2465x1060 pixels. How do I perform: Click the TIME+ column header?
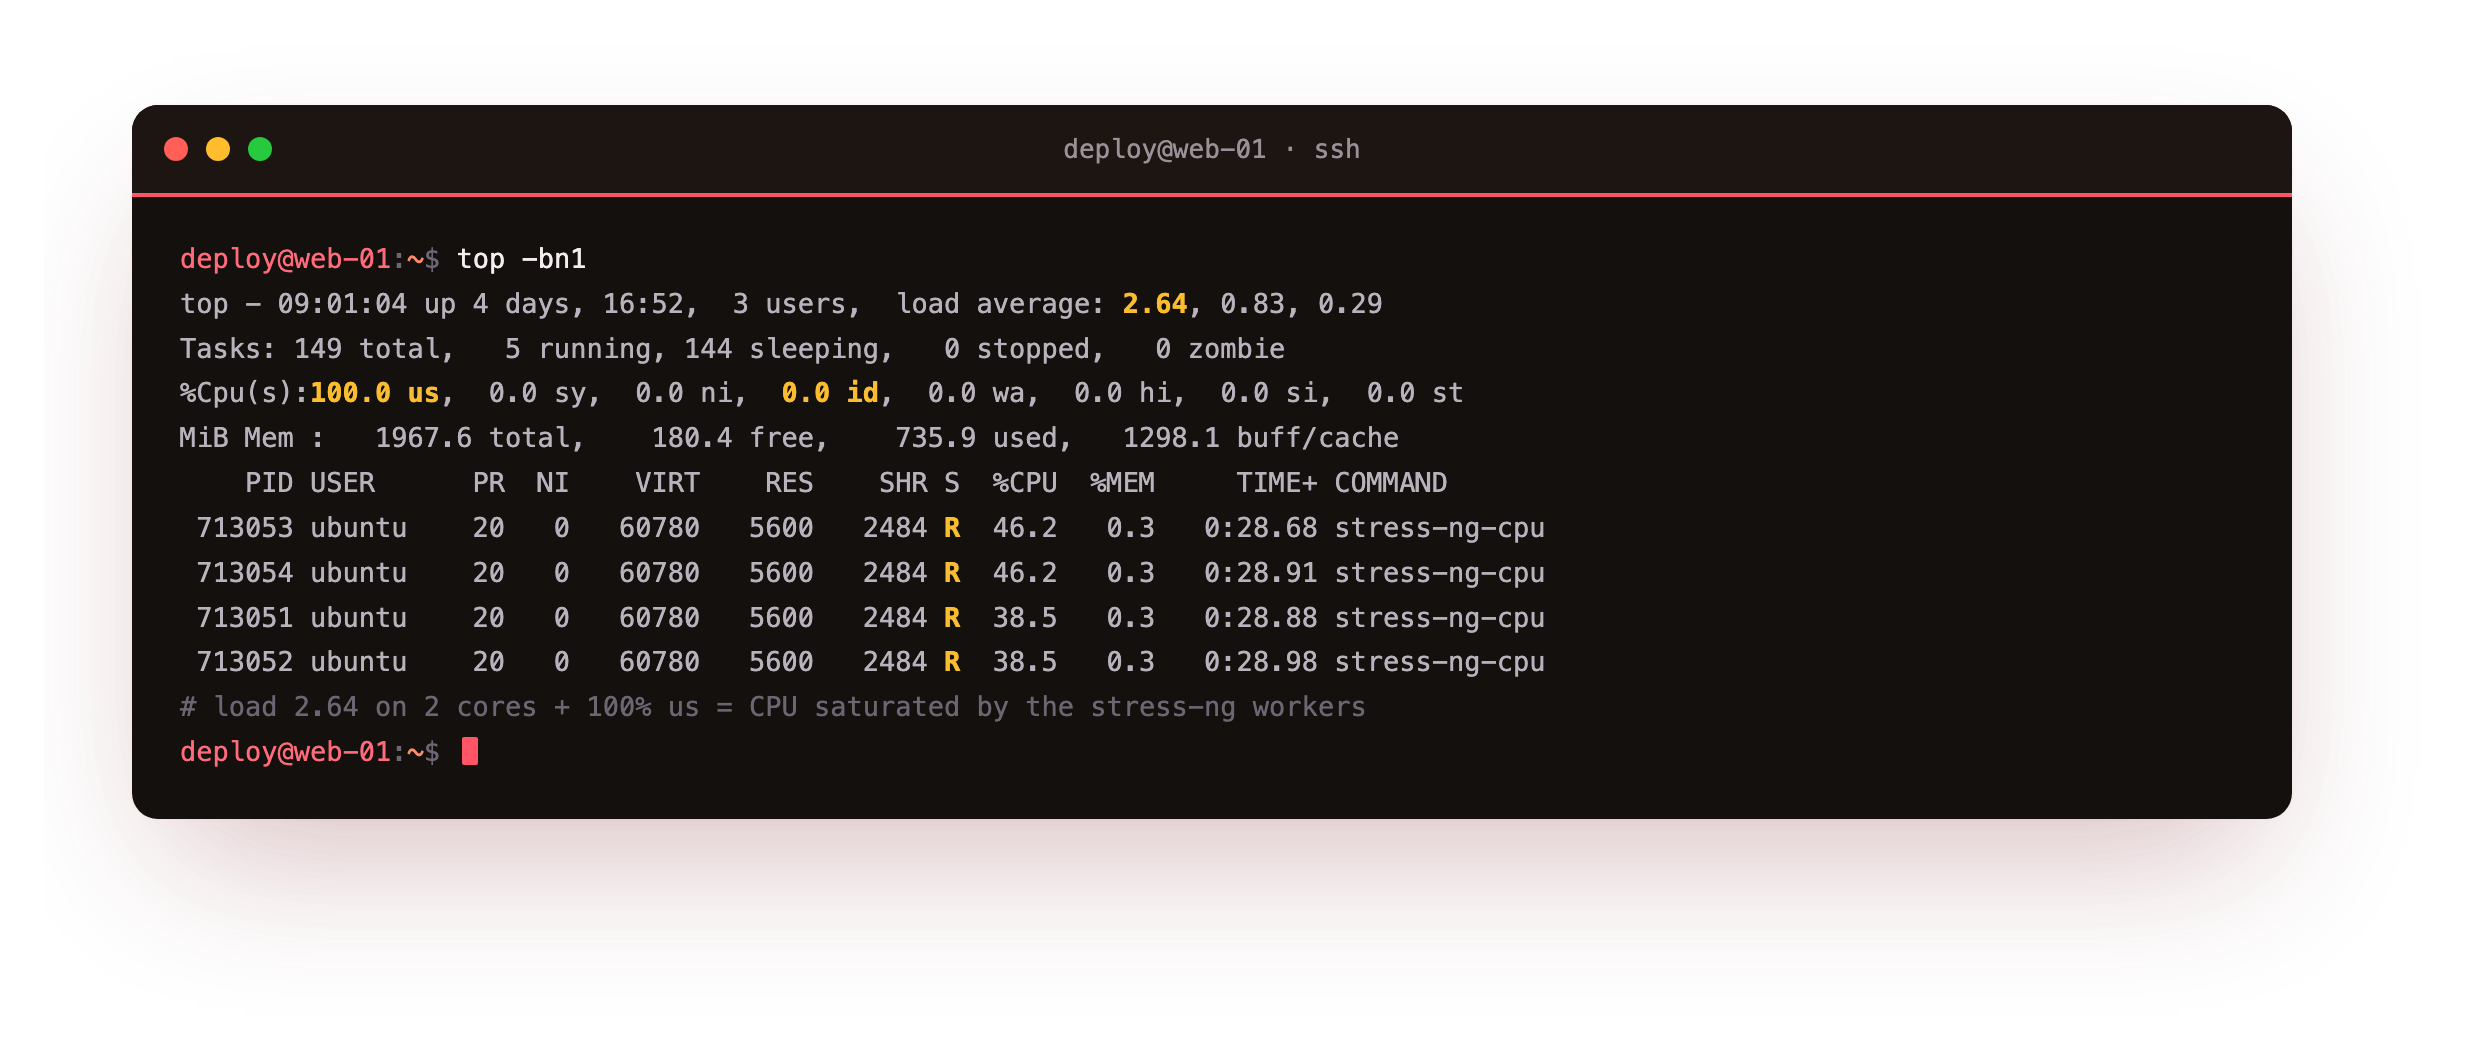(1276, 483)
